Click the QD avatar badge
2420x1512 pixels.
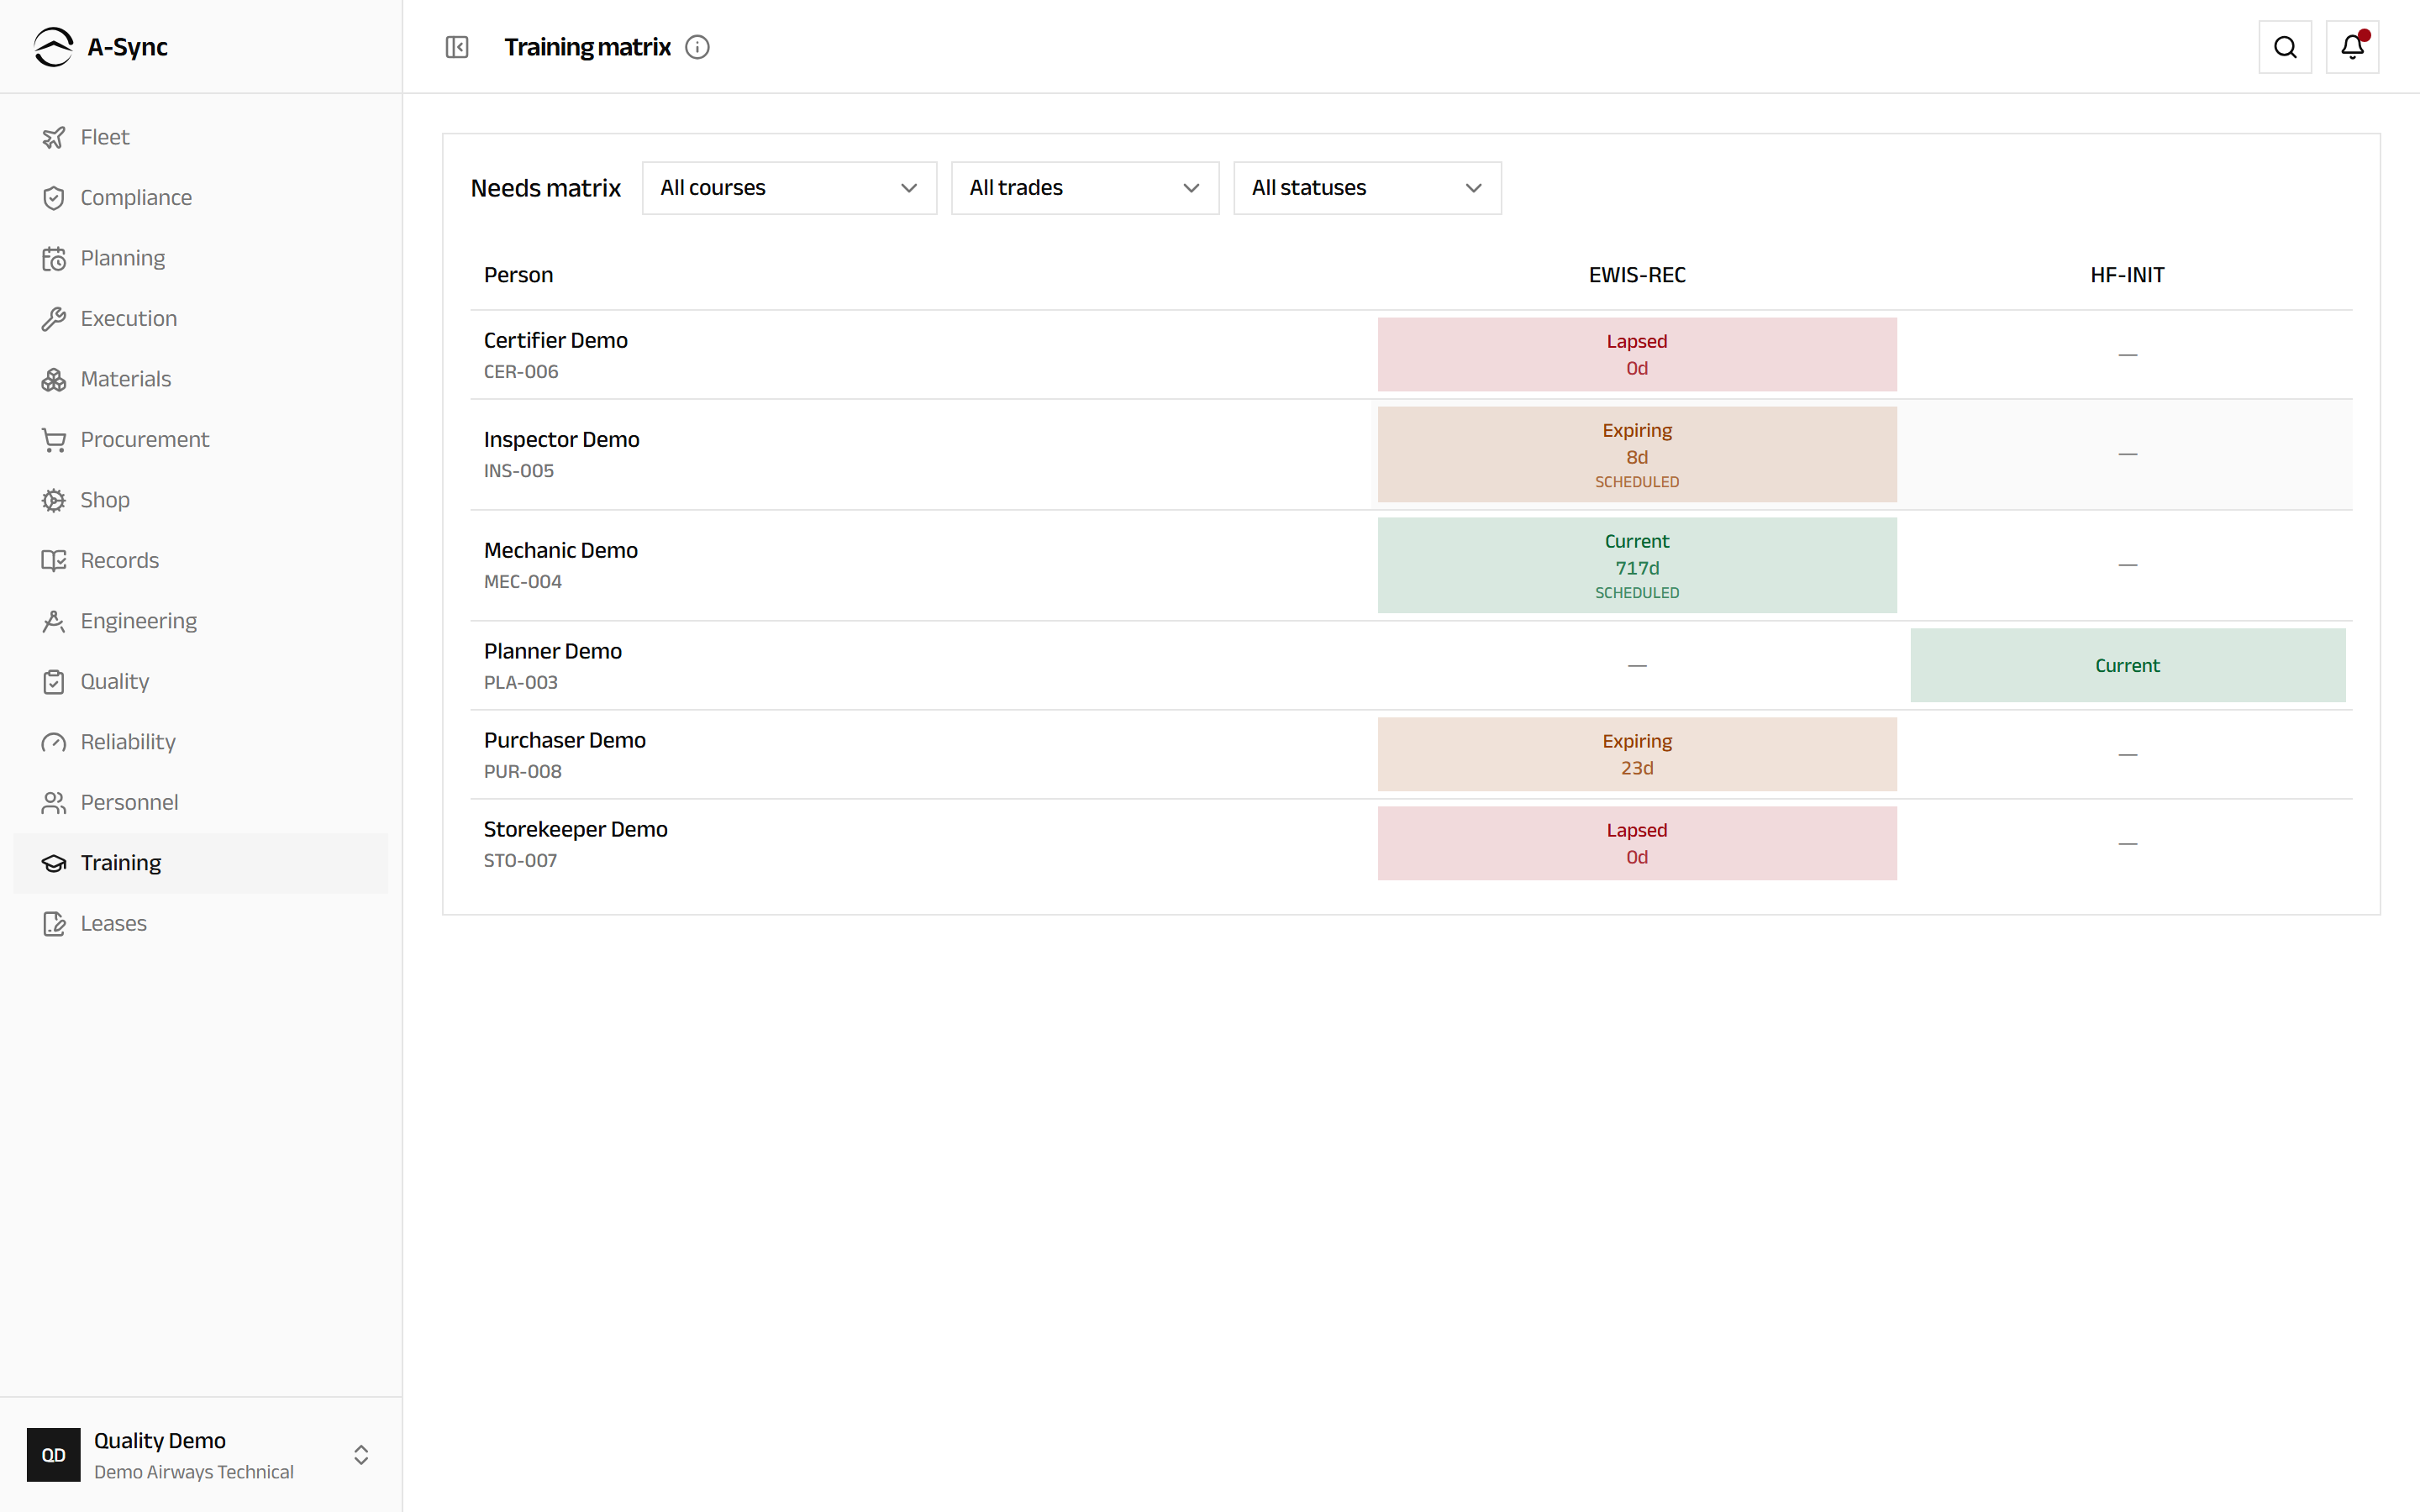point(54,1455)
